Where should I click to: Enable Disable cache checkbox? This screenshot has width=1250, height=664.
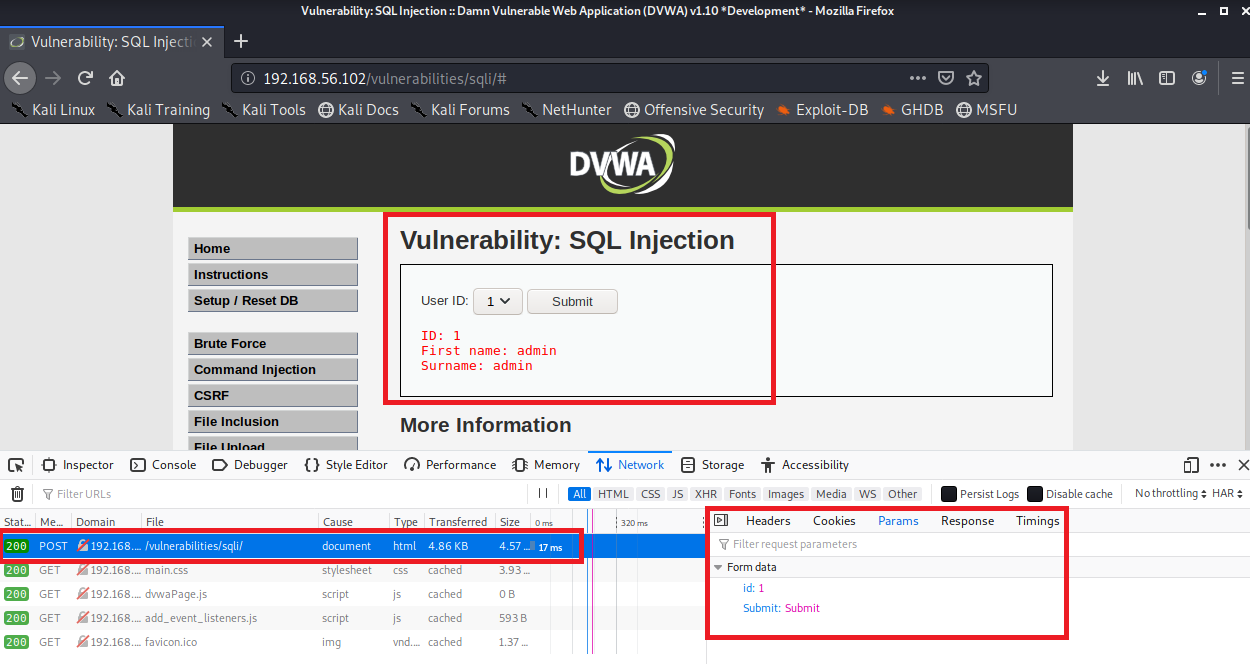click(1035, 494)
